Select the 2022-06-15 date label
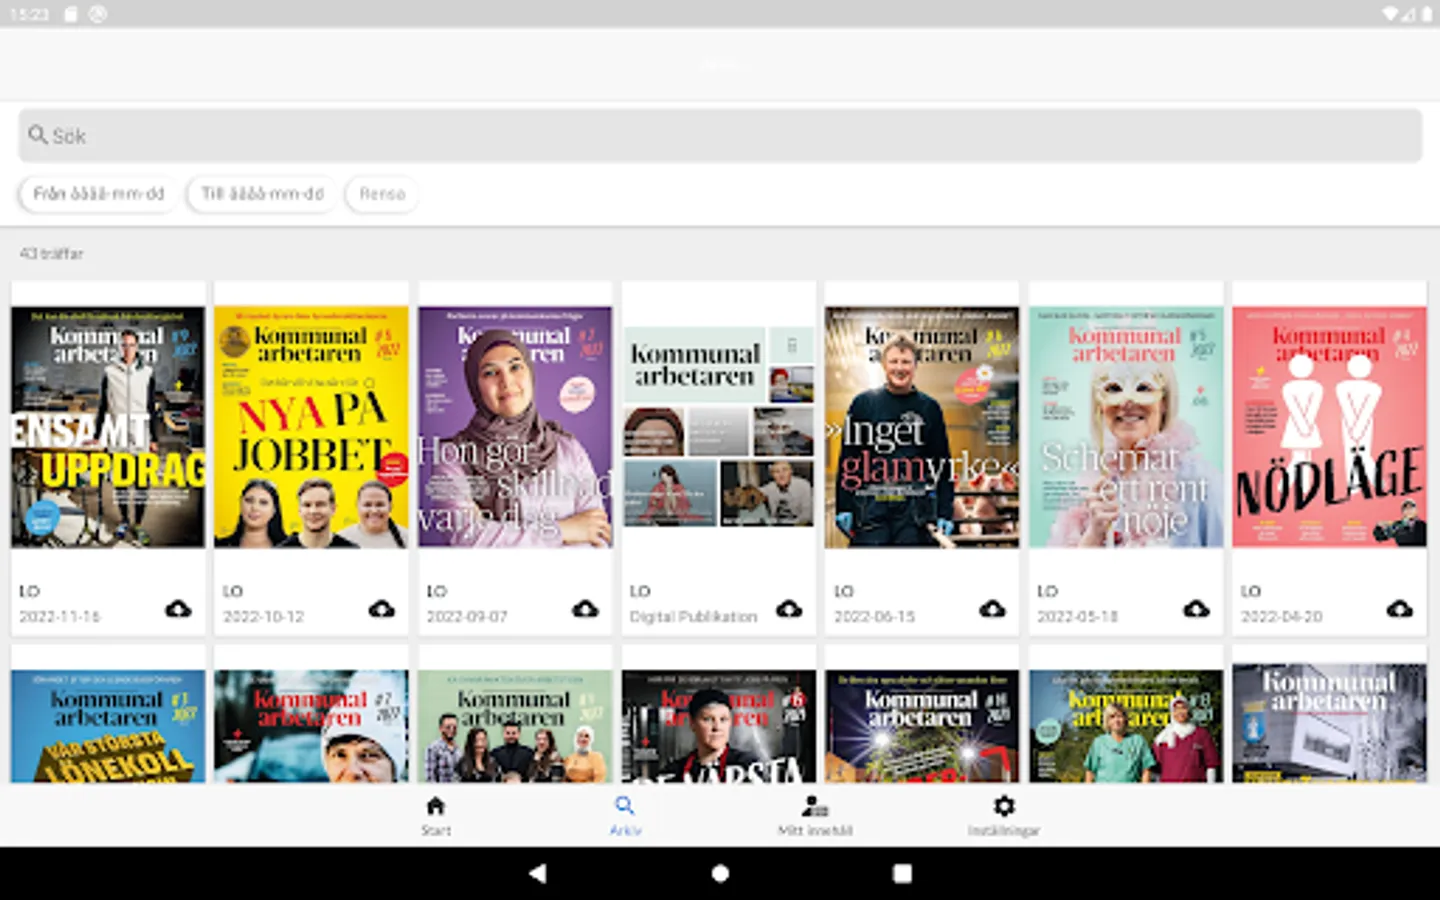Screen dimensions: 1440x900 pyautogui.click(x=874, y=617)
